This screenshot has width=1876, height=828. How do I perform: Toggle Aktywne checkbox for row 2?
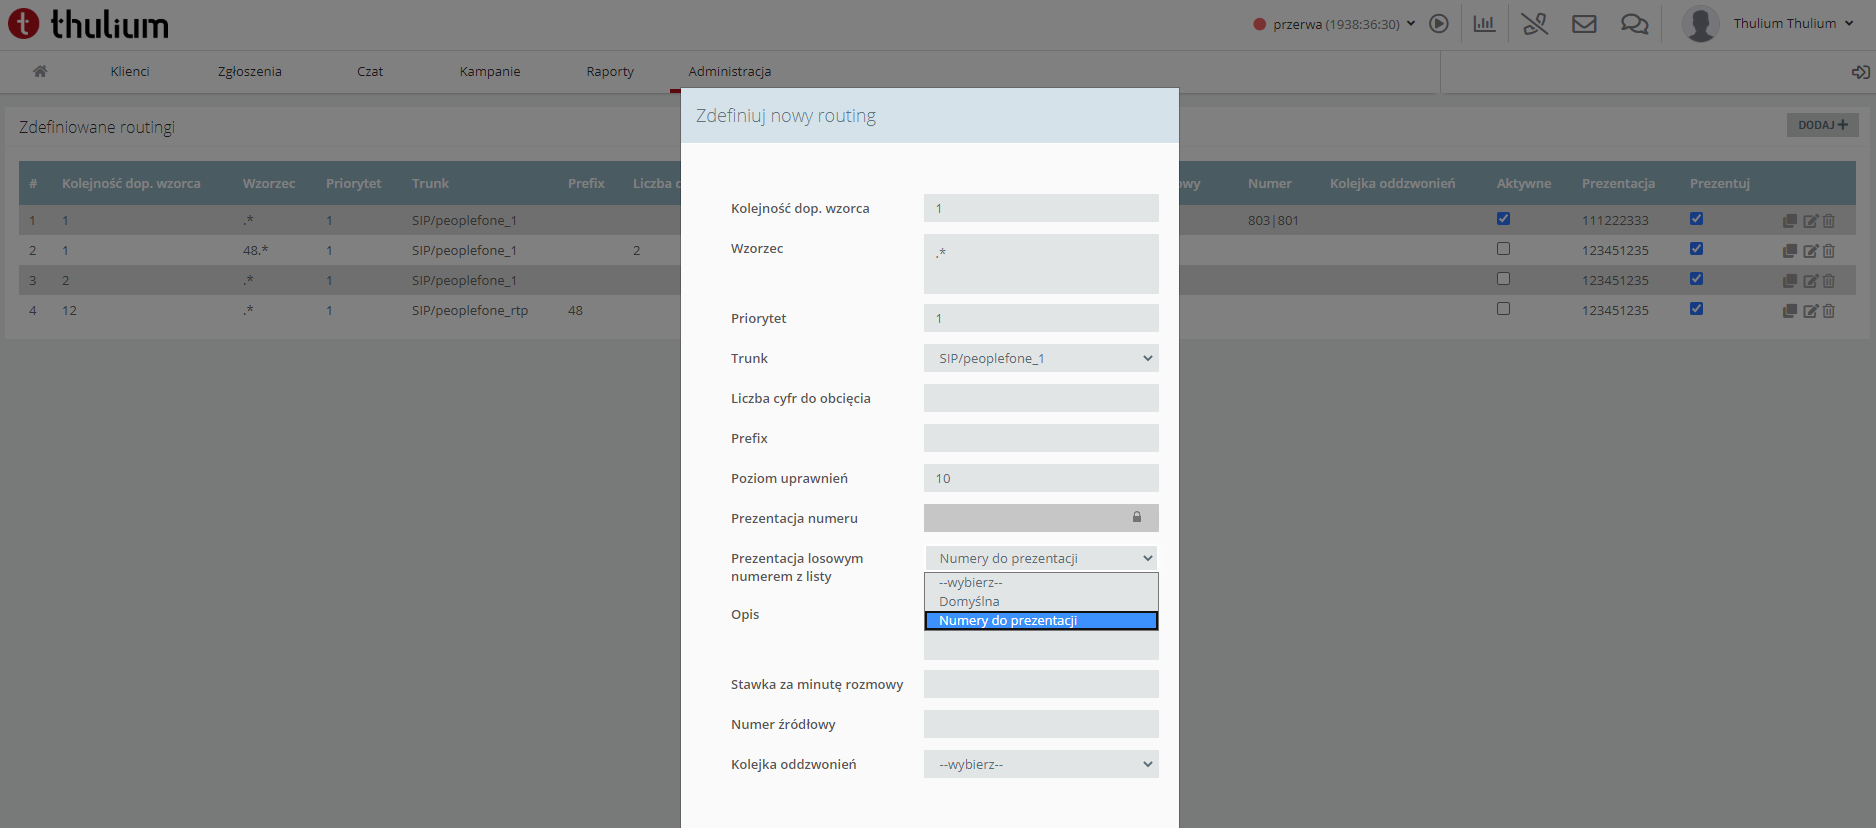[1503, 248]
